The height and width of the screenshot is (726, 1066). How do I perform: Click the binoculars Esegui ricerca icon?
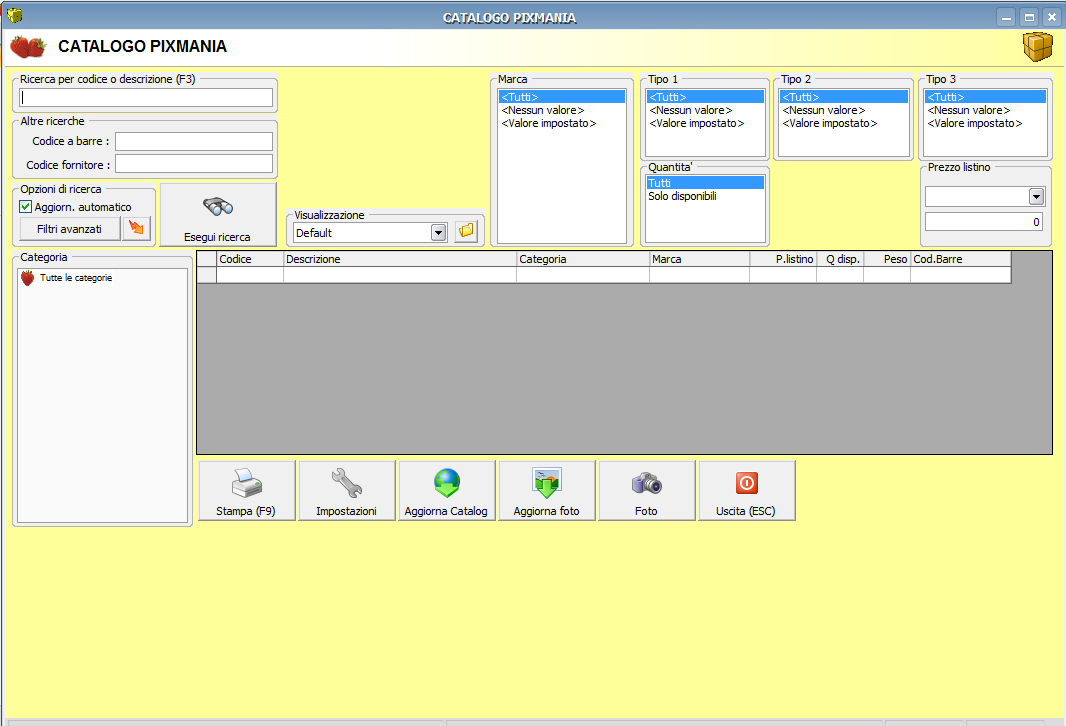(218, 206)
